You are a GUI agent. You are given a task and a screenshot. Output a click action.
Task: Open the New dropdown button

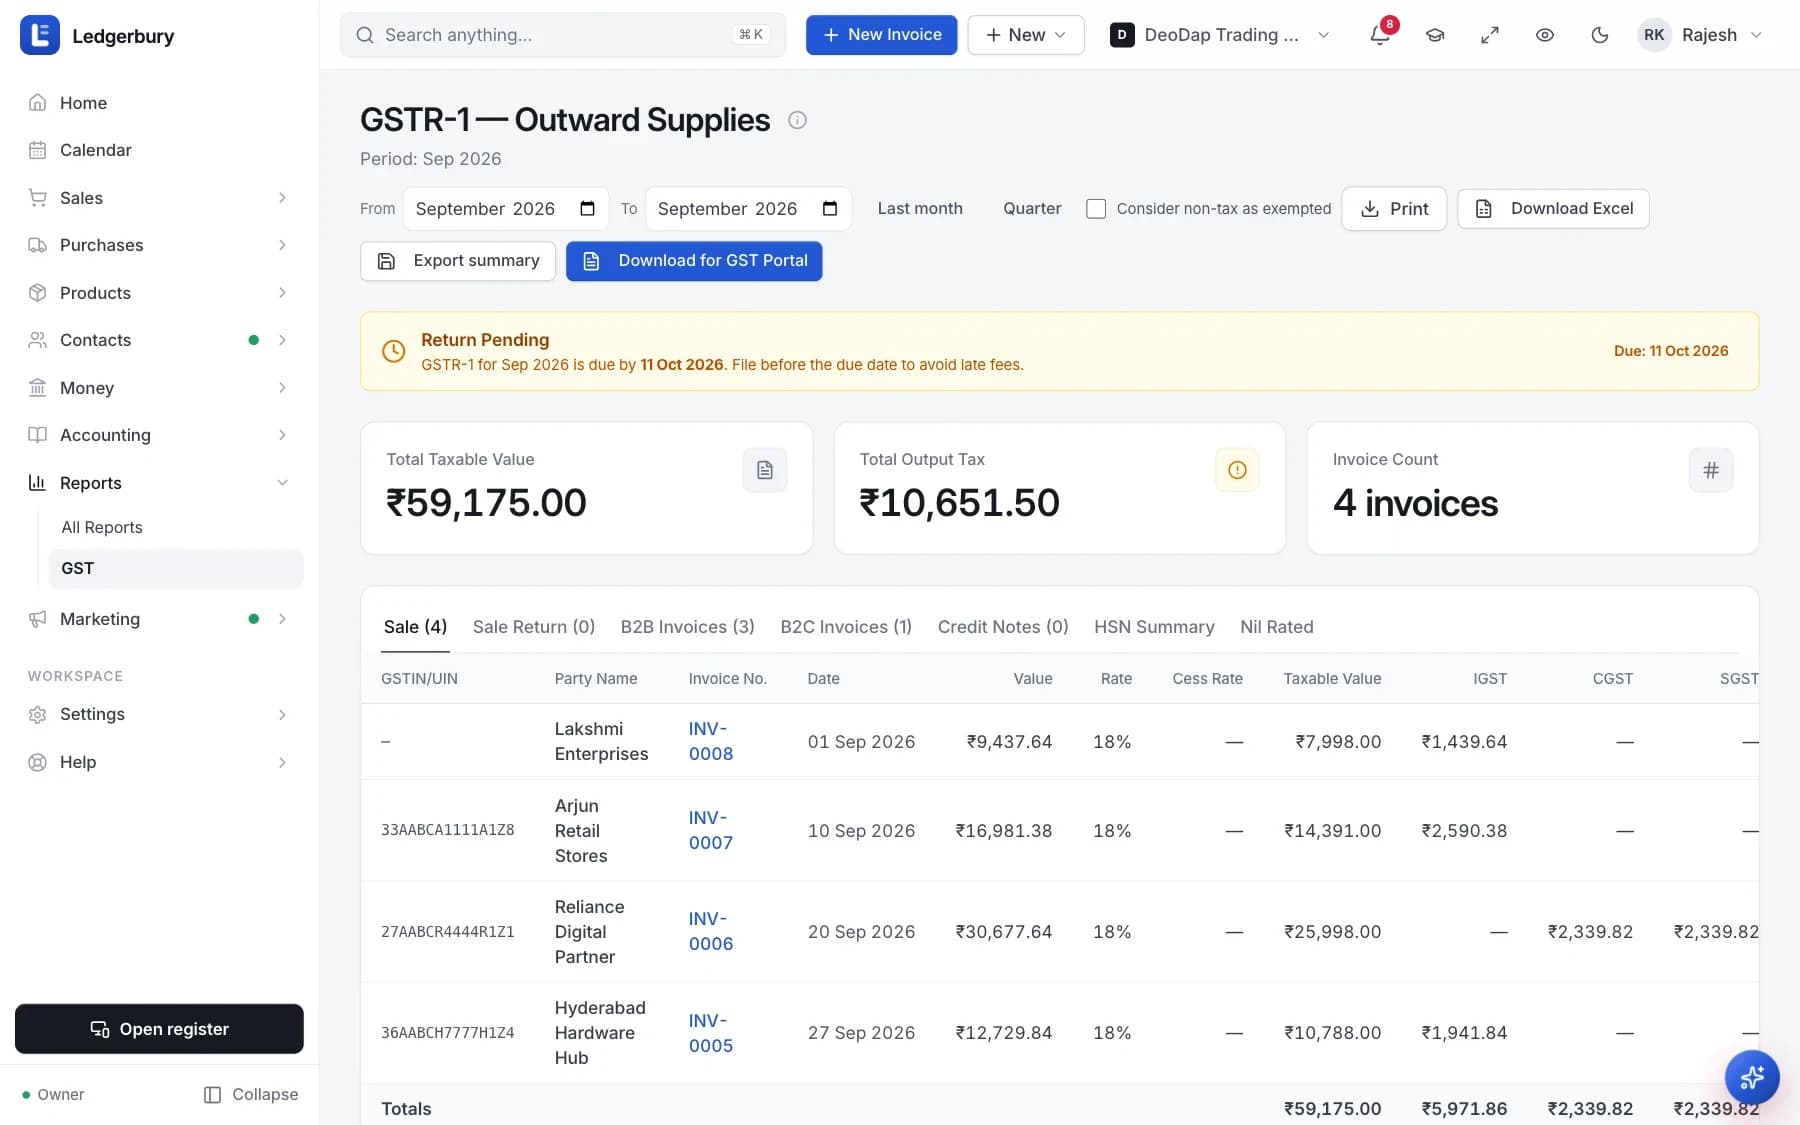click(x=1026, y=35)
